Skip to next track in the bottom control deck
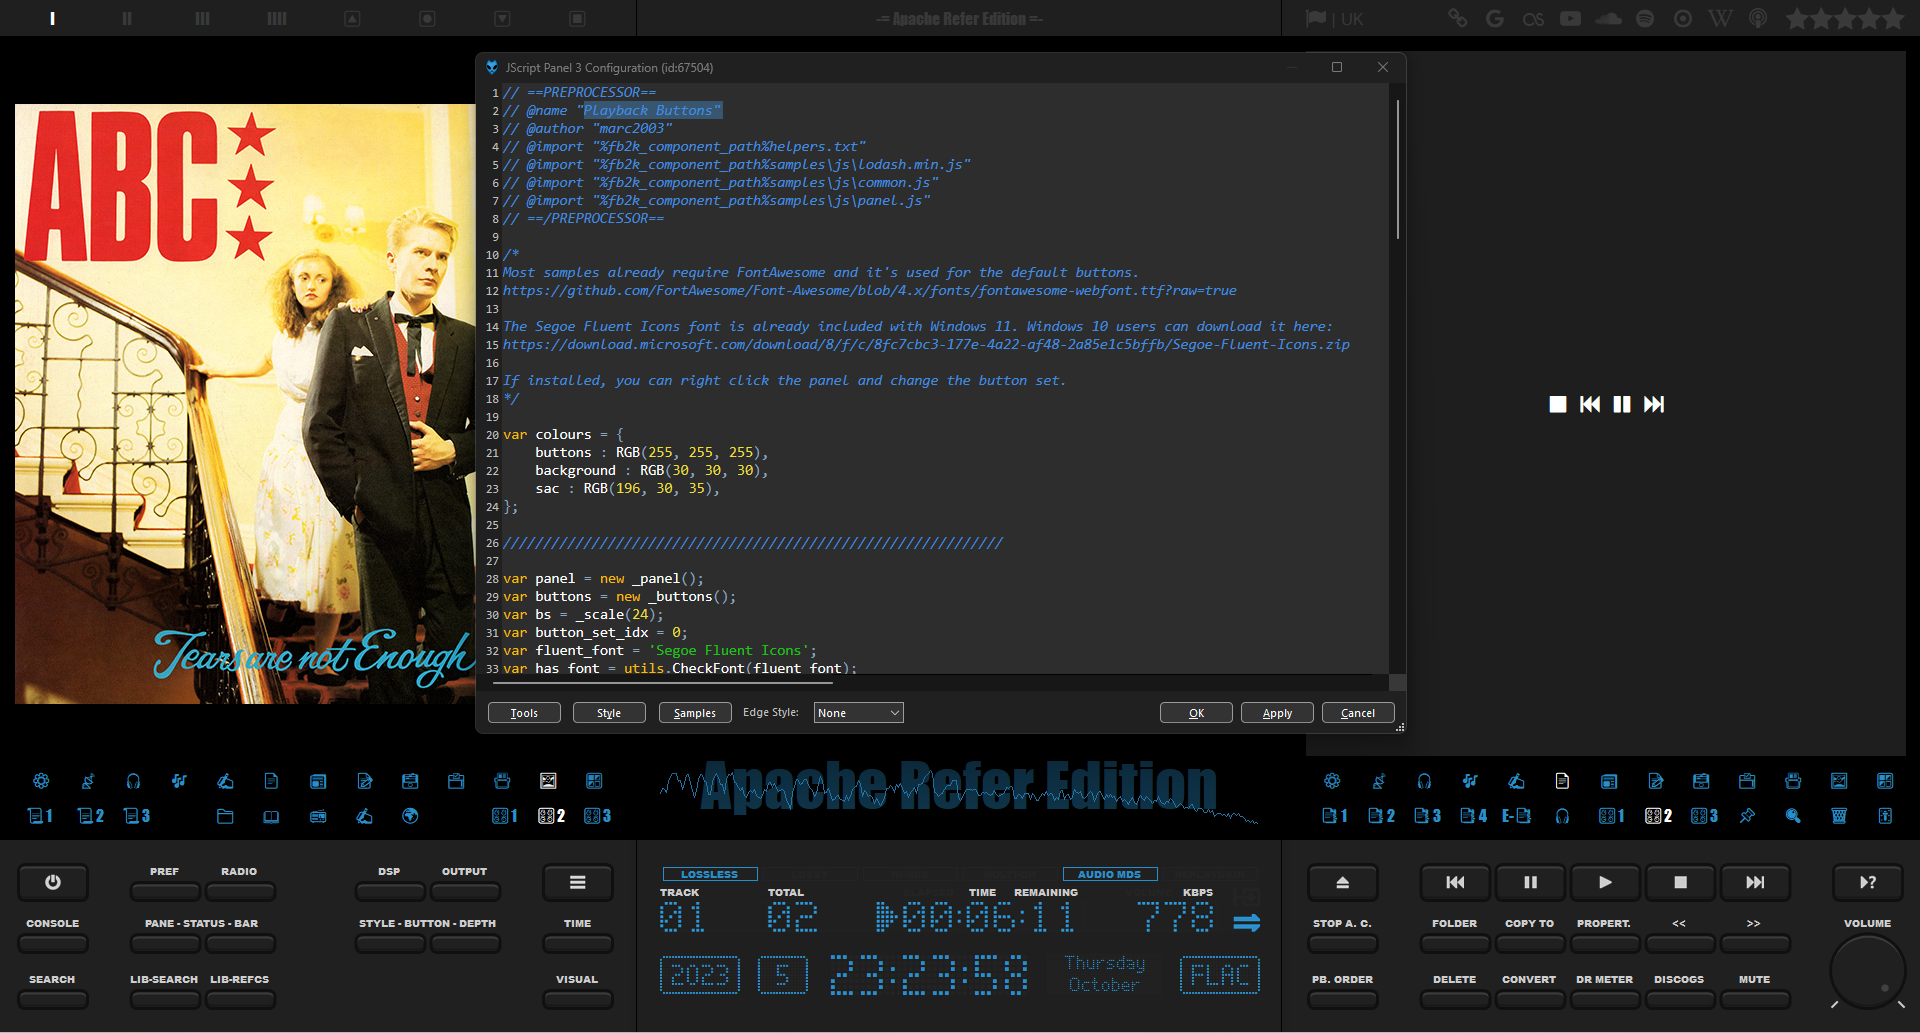Image resolution: width=1920 pixels, height=1033 pixels. tap(1755, 882)
